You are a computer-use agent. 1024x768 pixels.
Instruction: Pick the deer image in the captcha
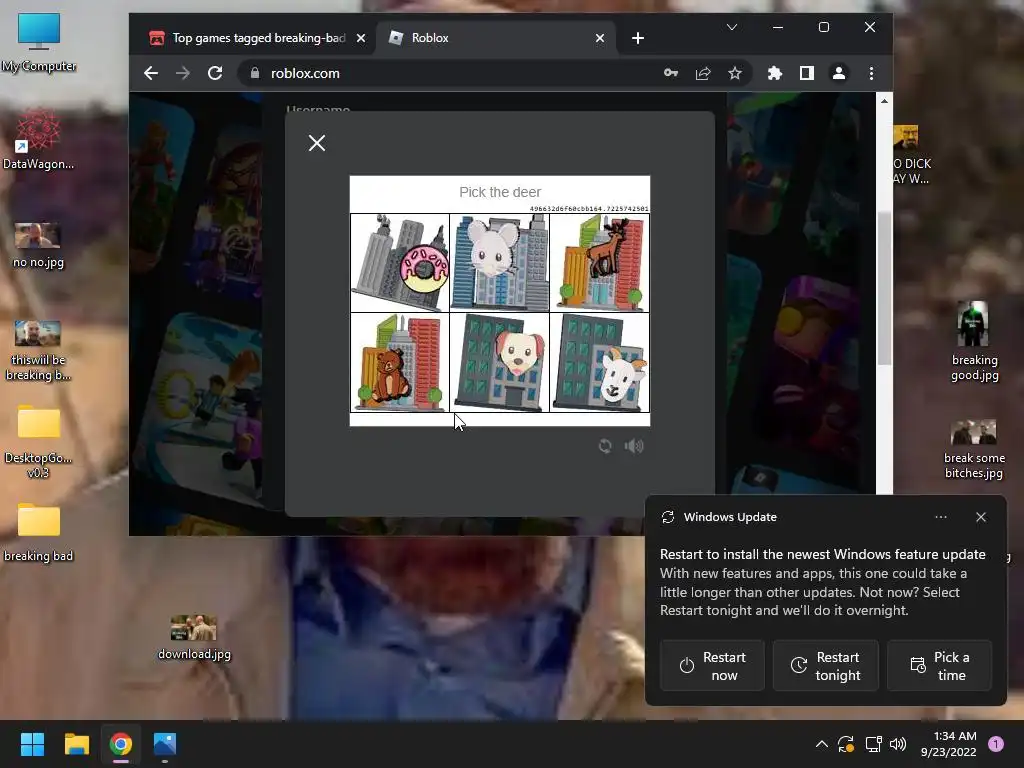(600, 263)
